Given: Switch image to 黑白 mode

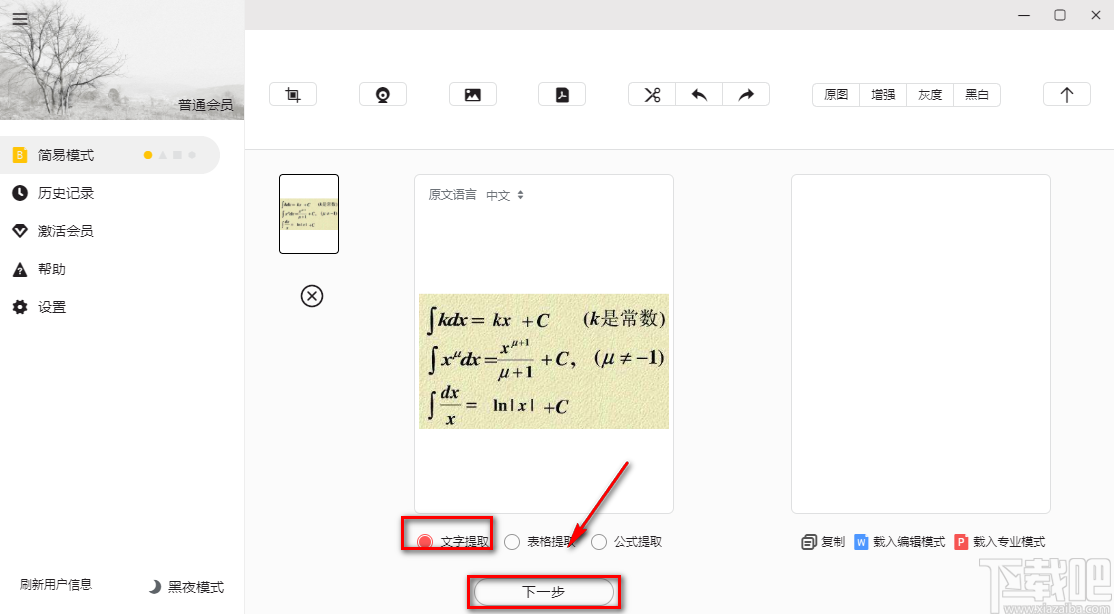Looking at the screenshot, I should pyautogui.click(x=977, y=95).
